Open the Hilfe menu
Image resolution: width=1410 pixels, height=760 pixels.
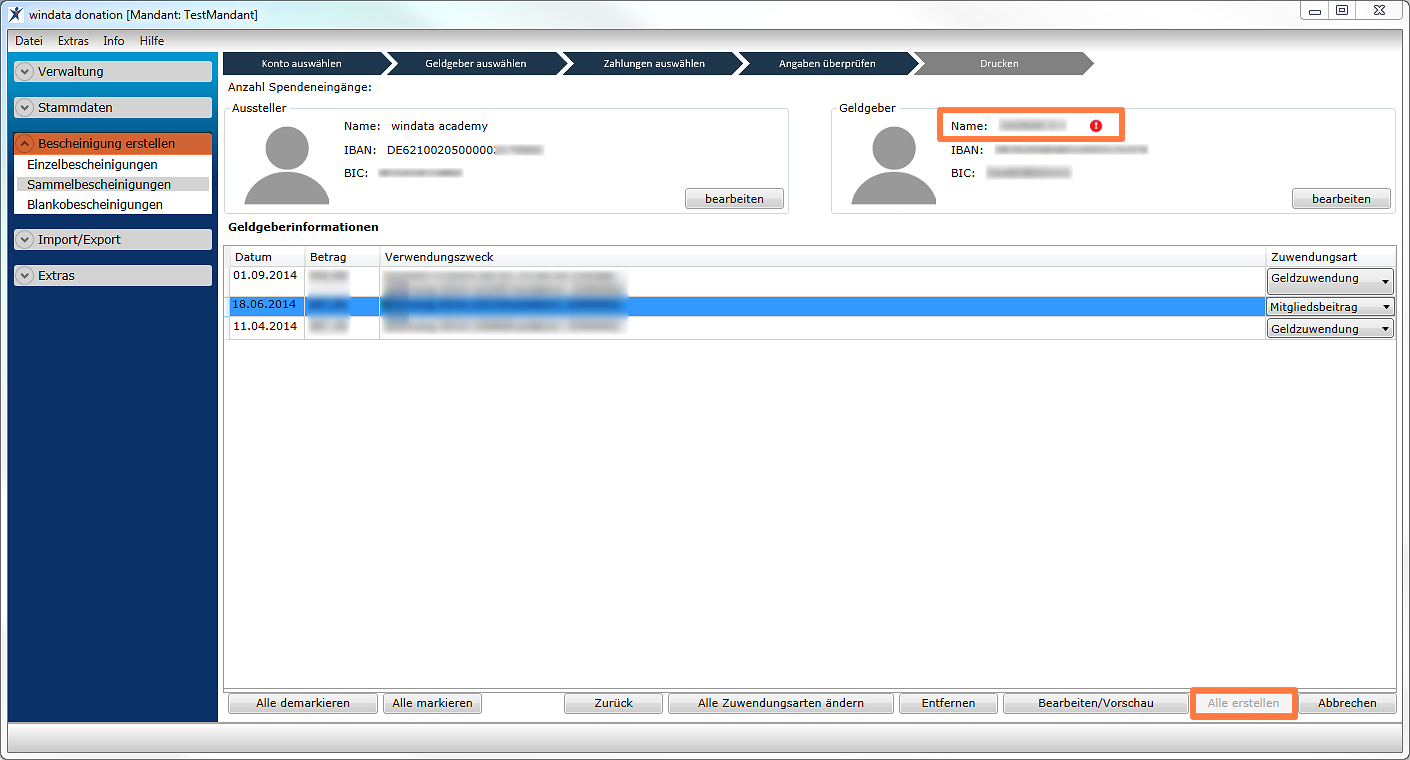[x=152, y=41]
